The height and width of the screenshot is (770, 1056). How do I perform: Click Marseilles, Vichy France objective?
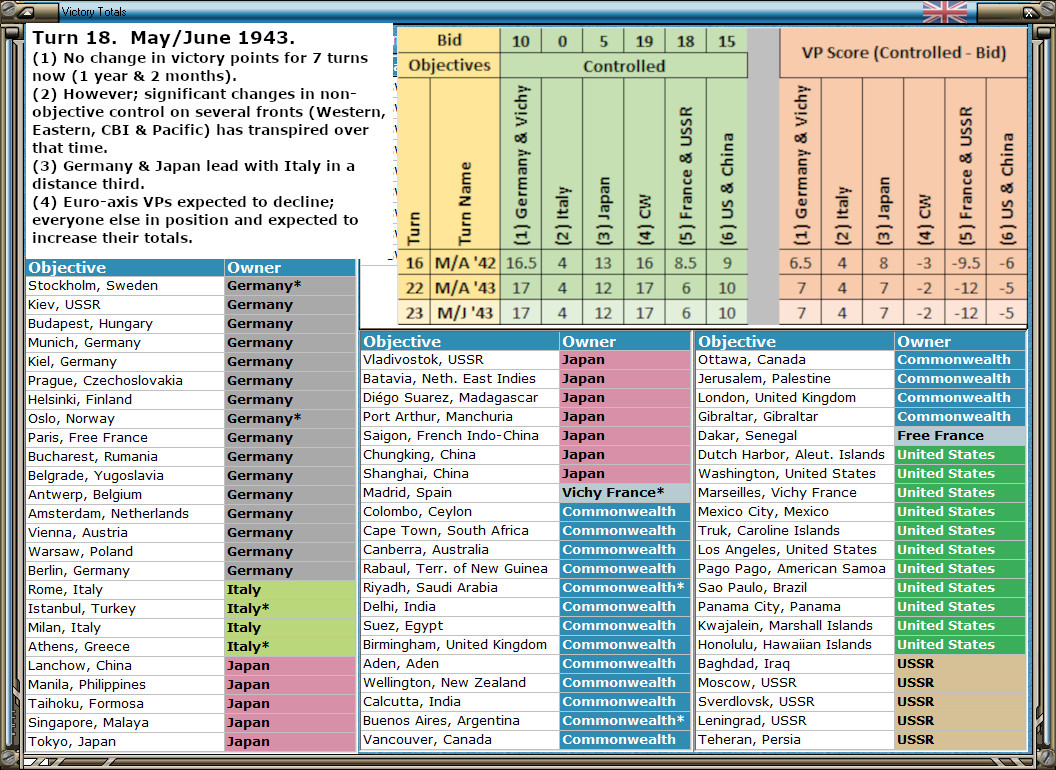tap(795, 492)
